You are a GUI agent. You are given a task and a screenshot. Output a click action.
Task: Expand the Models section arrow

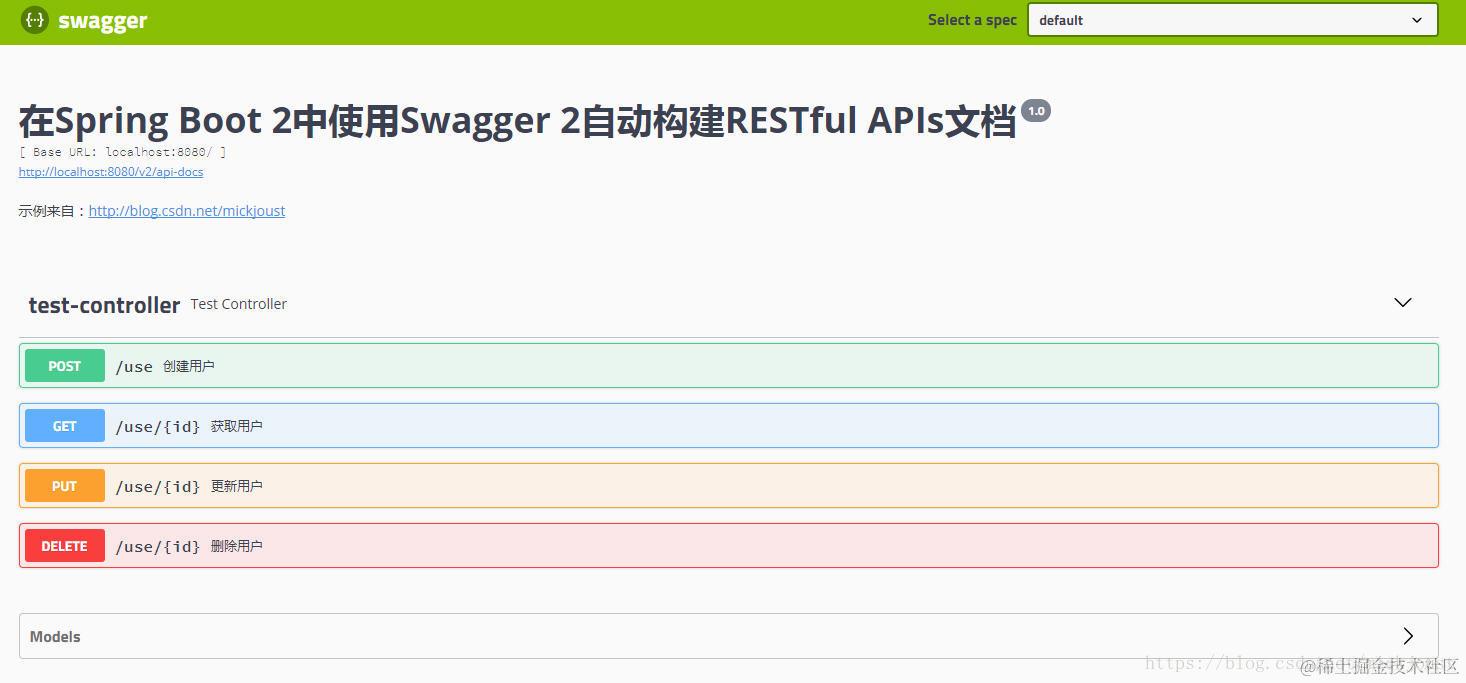tap(1408, 636)
